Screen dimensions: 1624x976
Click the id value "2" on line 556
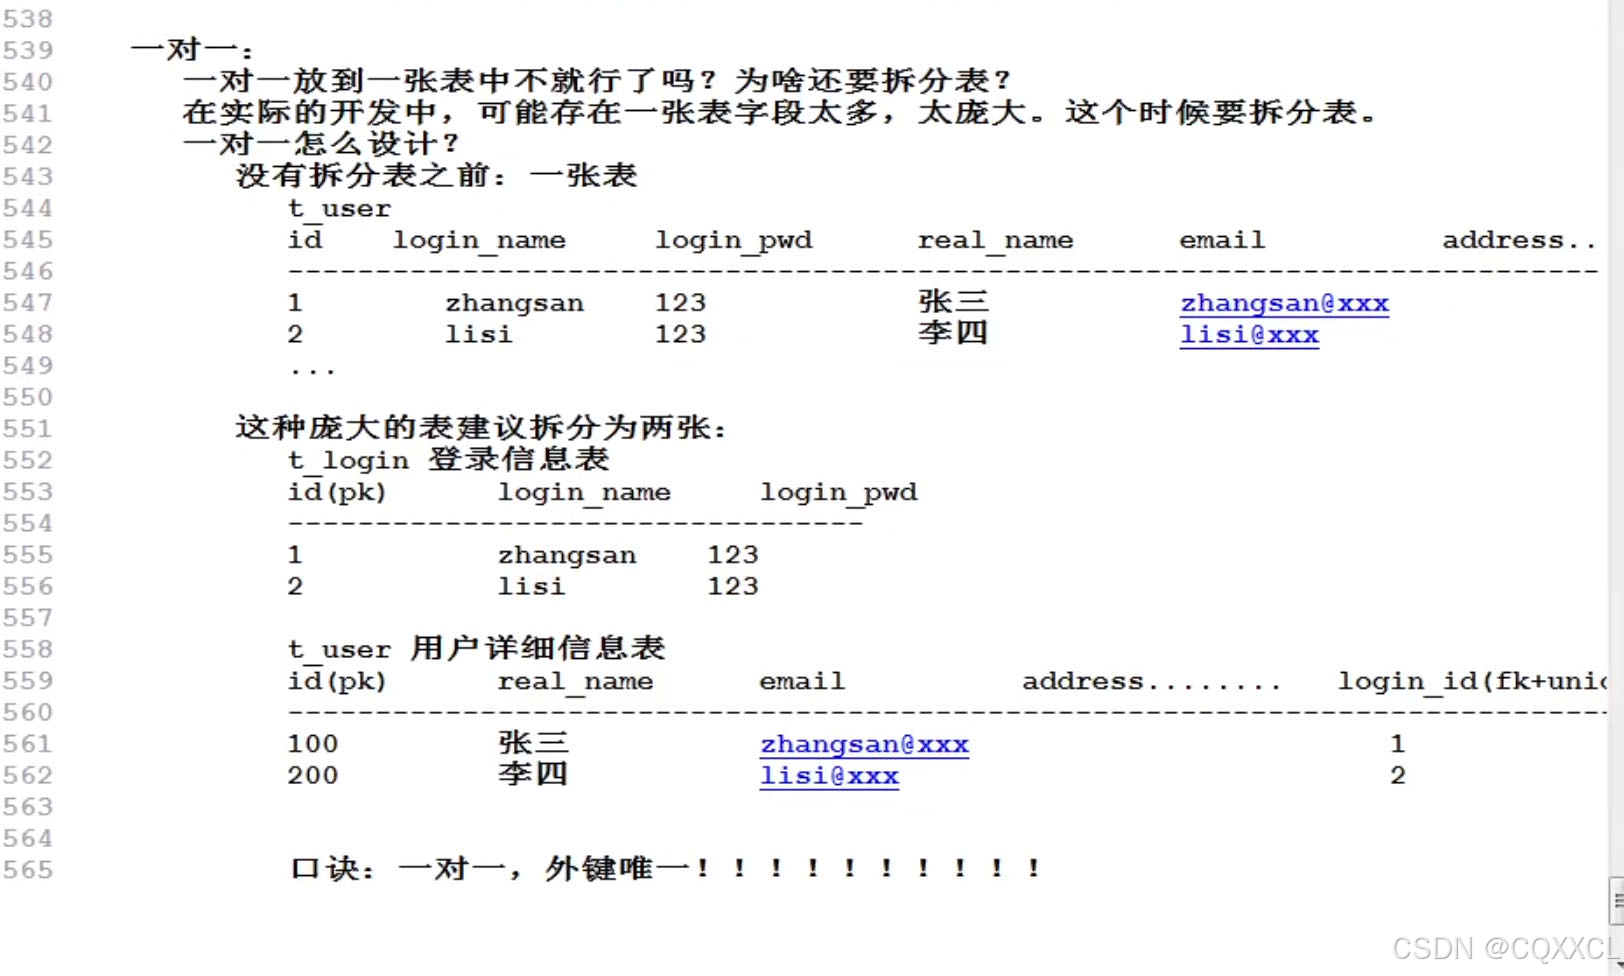[295, 586]
